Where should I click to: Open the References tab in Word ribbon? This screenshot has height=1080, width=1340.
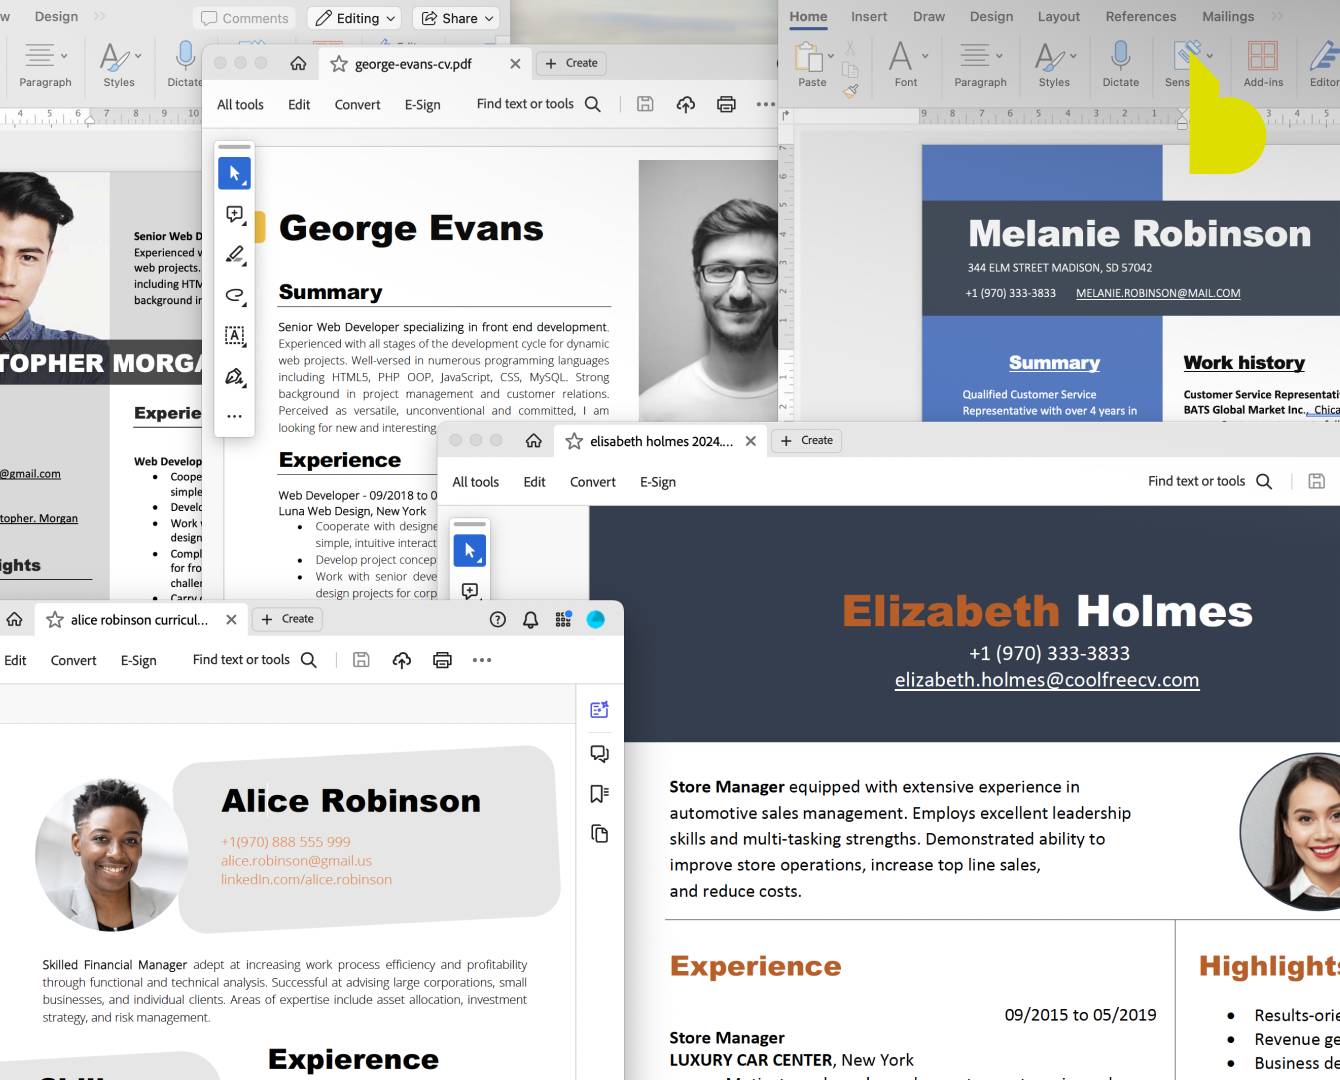[x=1141, y=16]
